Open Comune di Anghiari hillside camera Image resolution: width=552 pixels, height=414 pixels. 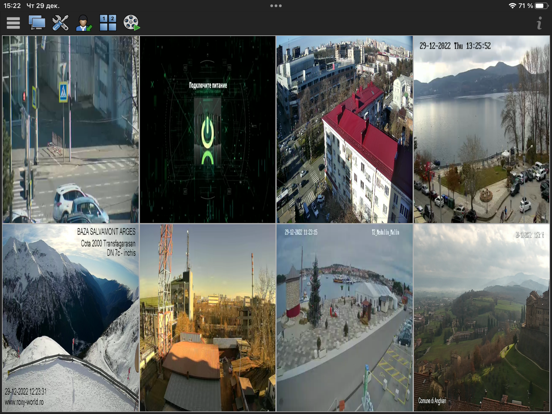[481, 317]
